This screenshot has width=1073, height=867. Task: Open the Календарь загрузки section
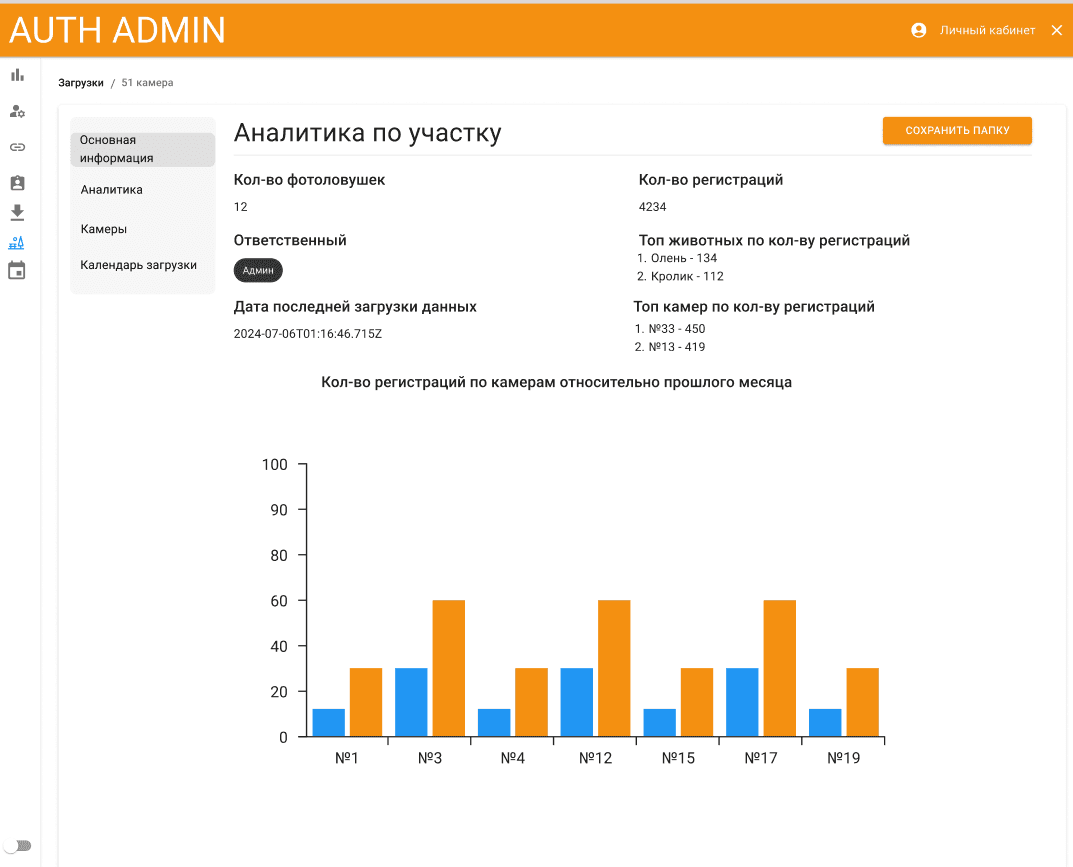click(x=138, y=265)
